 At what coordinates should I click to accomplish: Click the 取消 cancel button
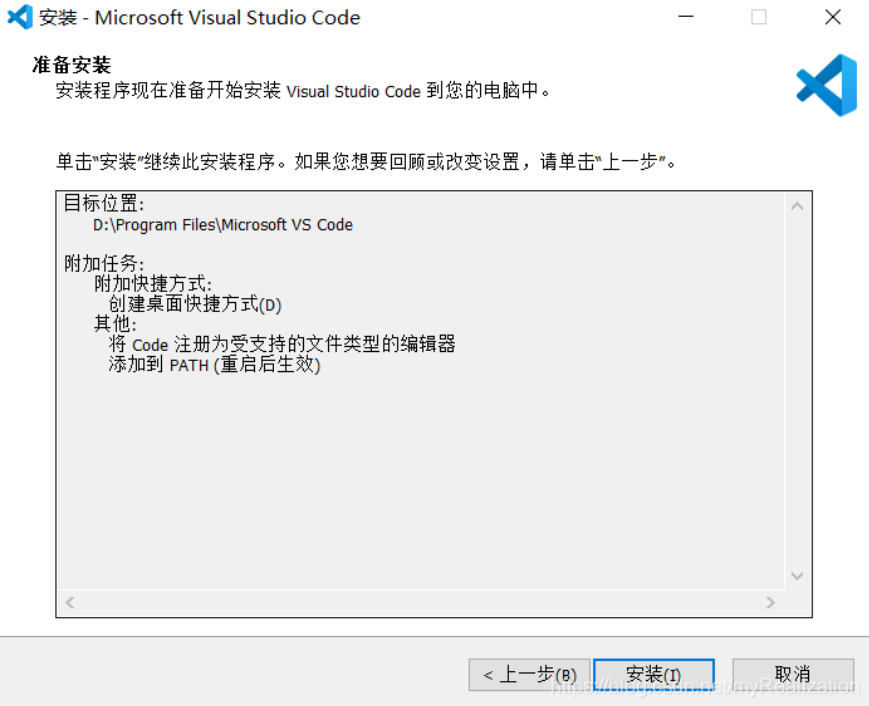pyautogui.click(x=792, y=674)
